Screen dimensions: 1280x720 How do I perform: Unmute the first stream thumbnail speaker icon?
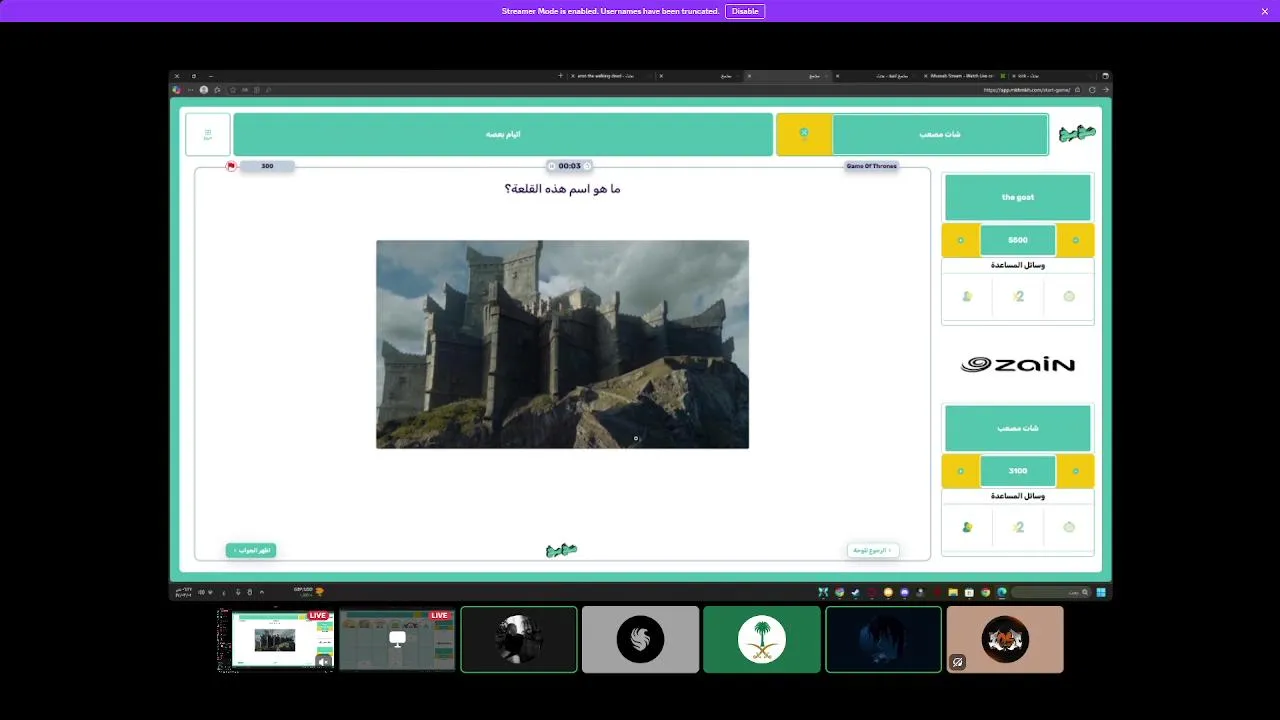click(x=323, y=661)
